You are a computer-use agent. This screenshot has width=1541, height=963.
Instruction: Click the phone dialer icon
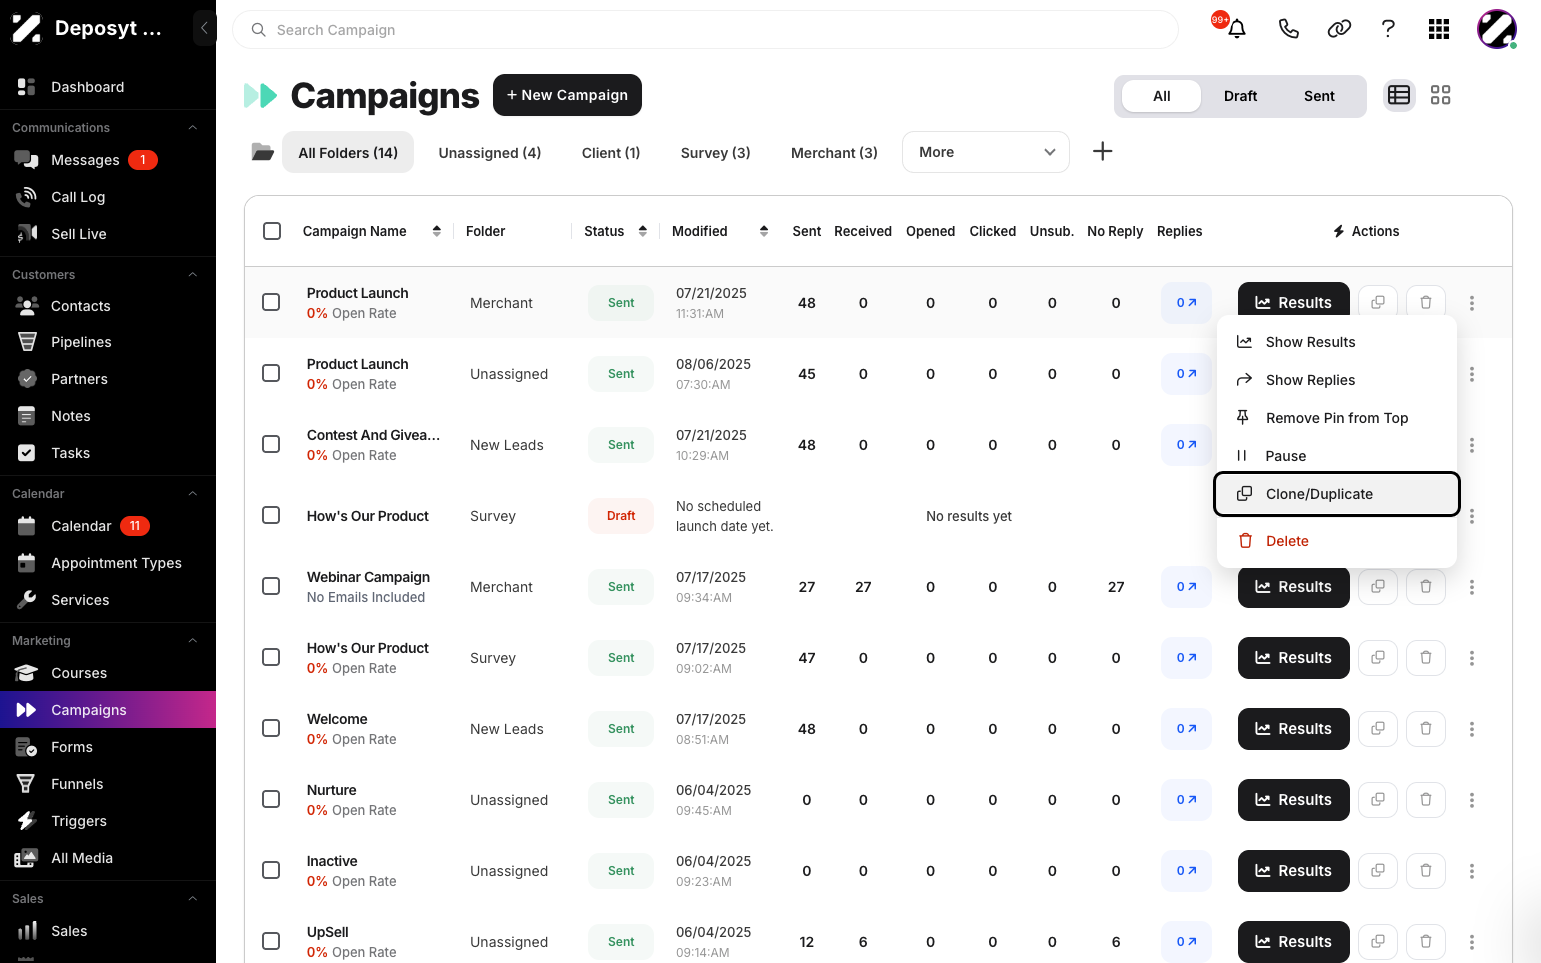(1288, 29)
